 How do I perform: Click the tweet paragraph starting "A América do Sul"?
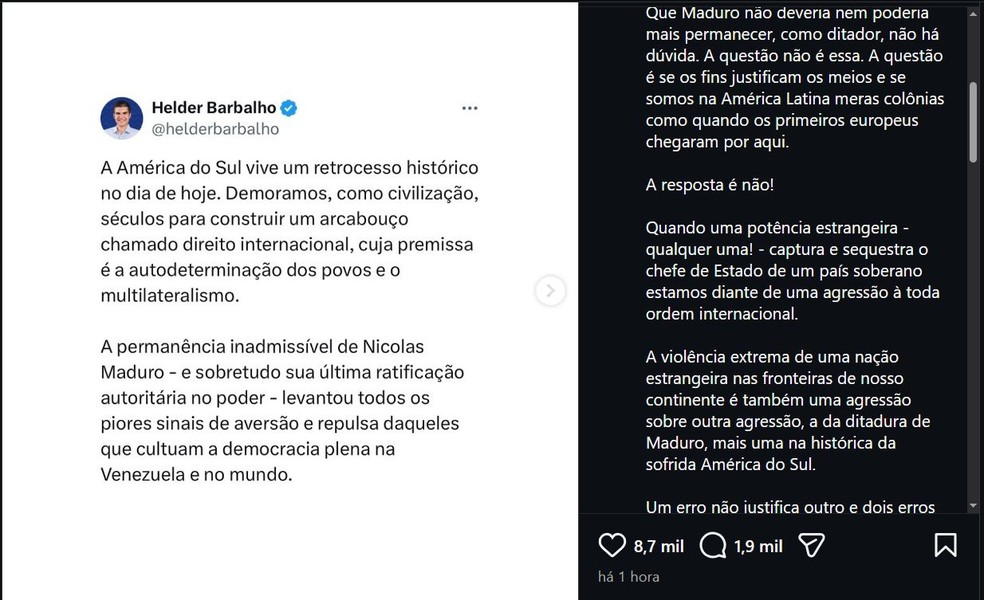pyautogui.click(x=291, y=230)
